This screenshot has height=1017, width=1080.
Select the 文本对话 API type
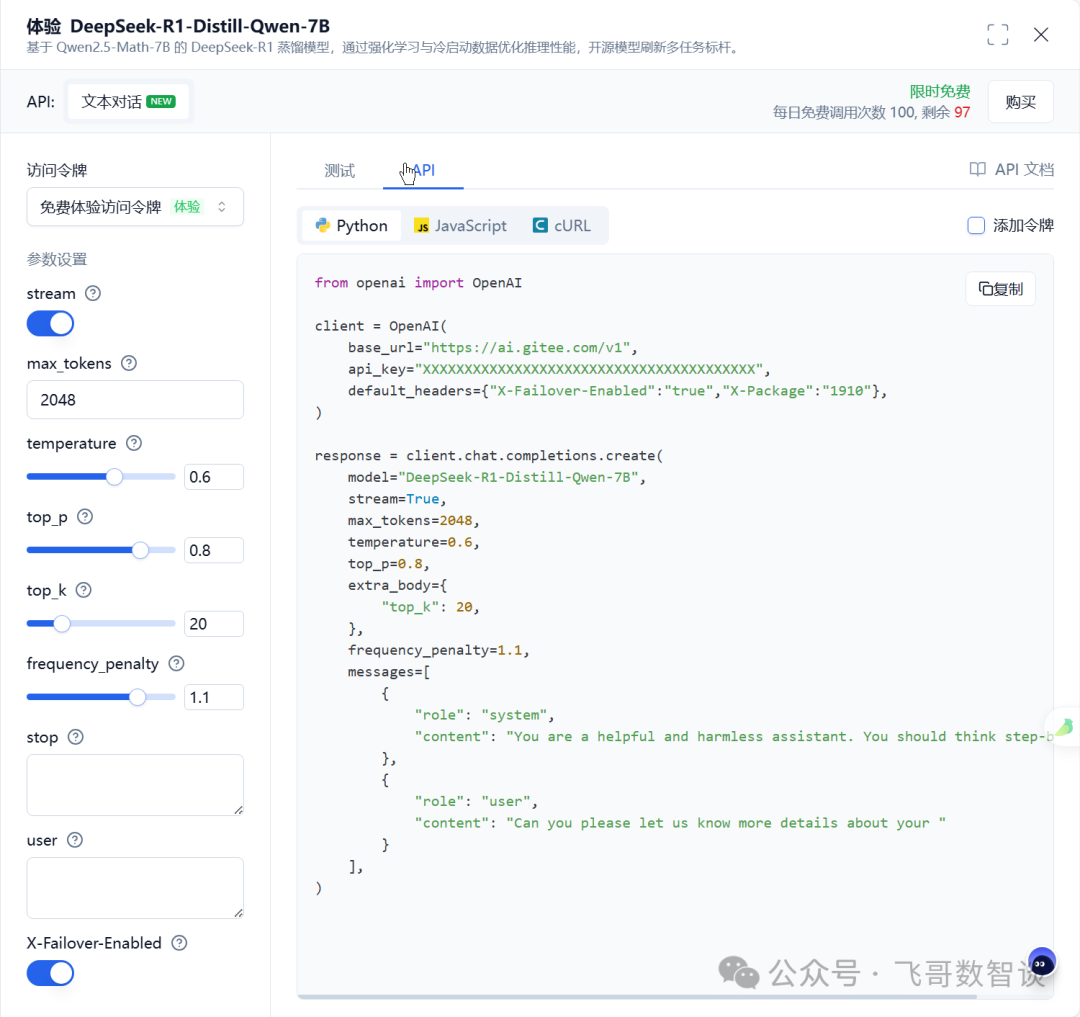[128, 101]
